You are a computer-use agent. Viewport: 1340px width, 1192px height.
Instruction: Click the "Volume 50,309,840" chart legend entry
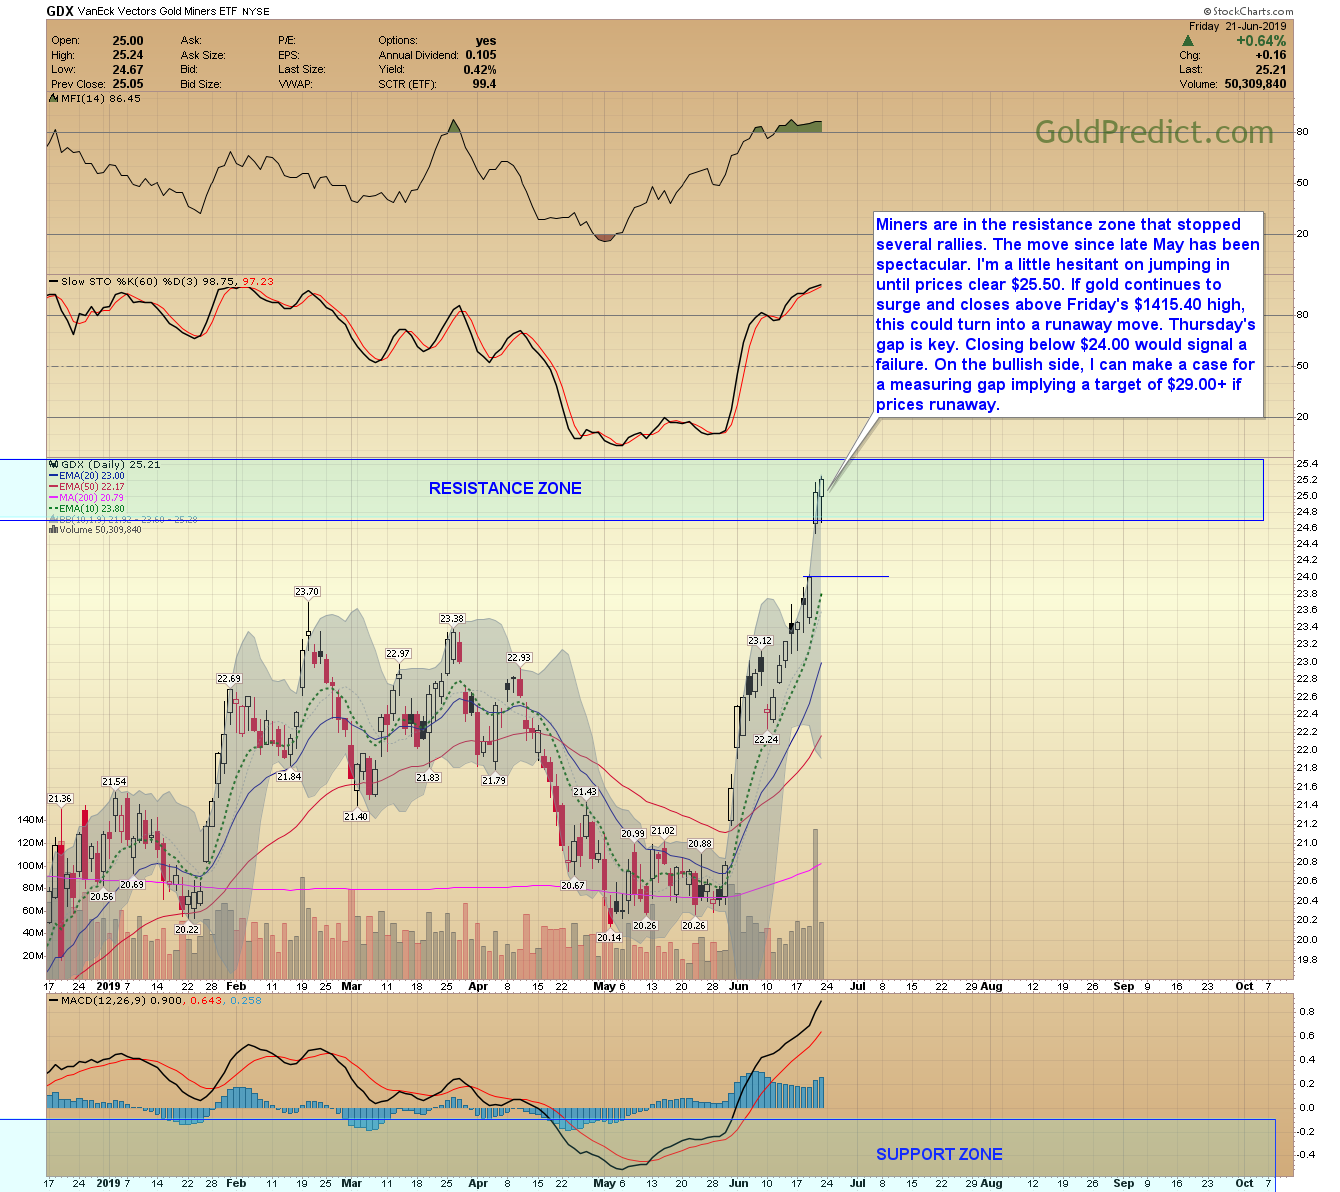pyautogui.click(x=100, y=530)
